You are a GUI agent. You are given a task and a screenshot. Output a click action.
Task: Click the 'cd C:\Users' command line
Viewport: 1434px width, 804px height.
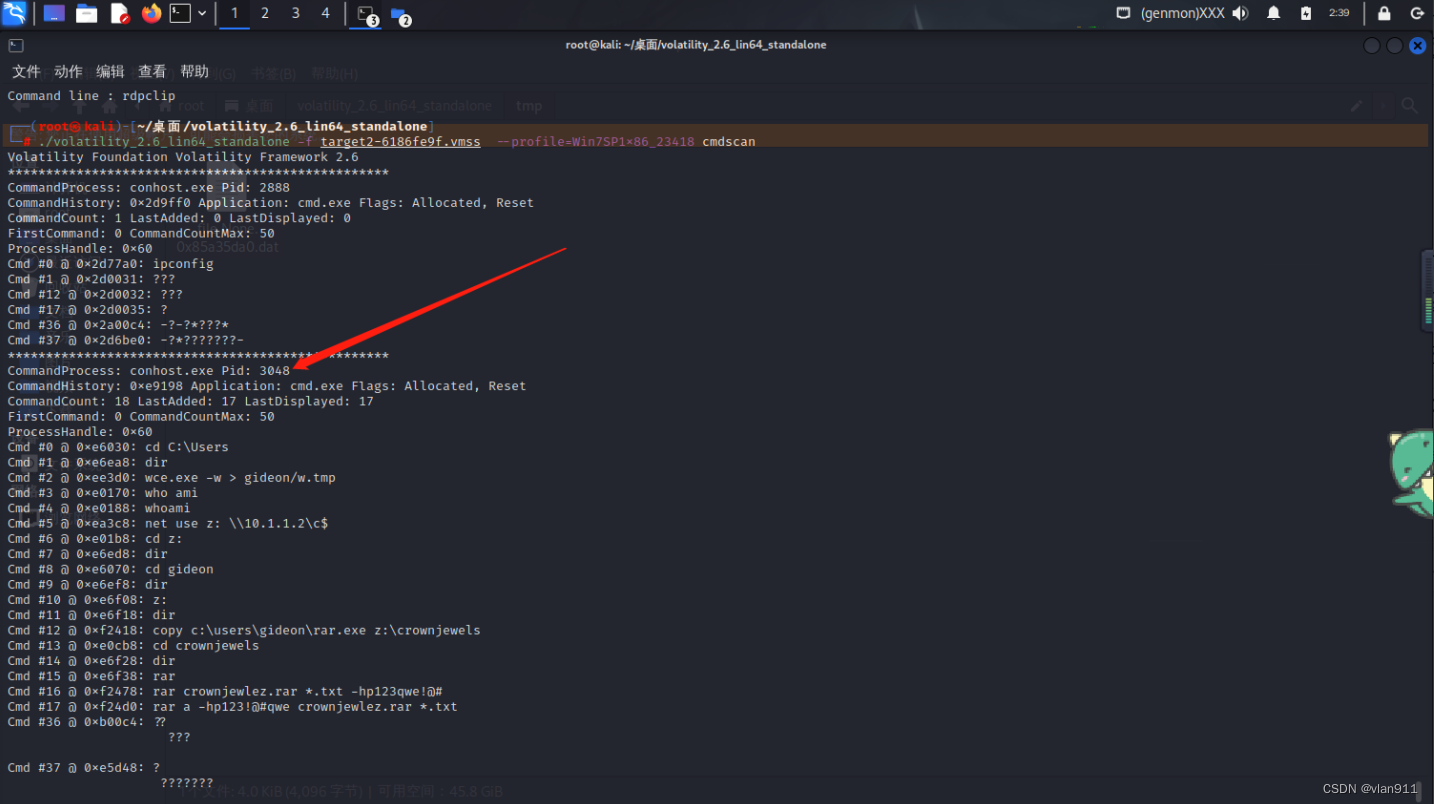118,447
